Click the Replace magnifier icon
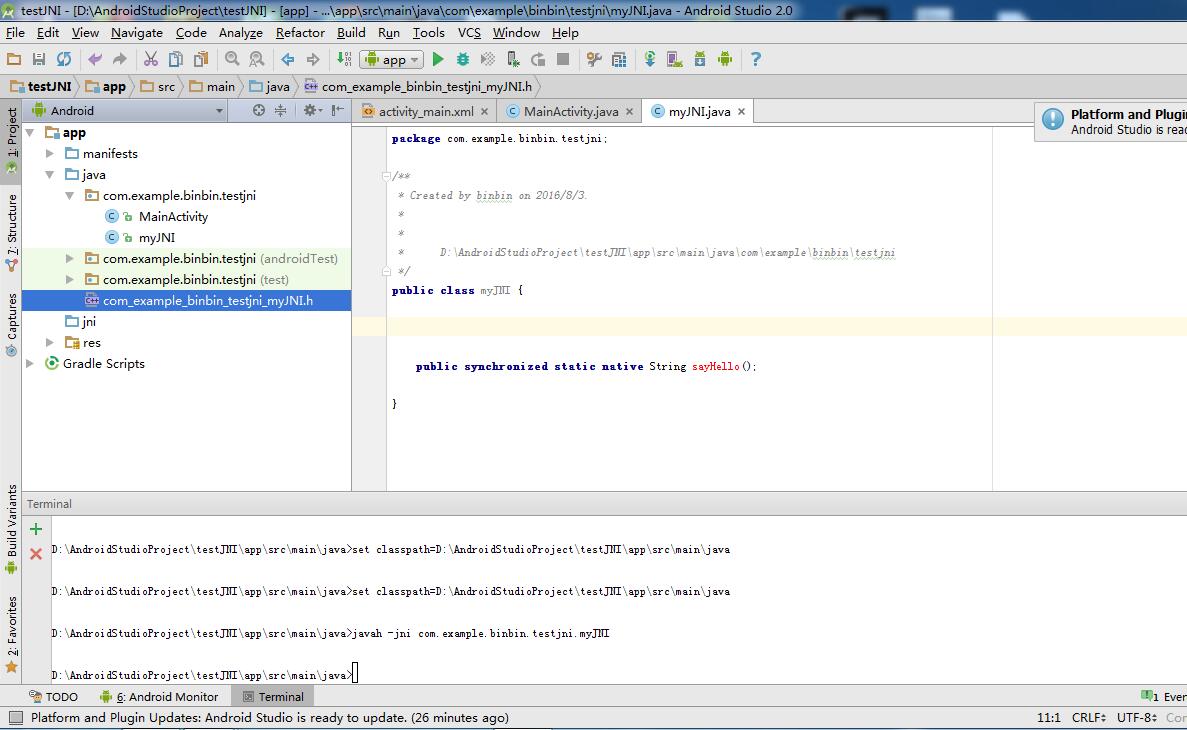The height and width of the screenshot is (730, 1187). point(257,59)
